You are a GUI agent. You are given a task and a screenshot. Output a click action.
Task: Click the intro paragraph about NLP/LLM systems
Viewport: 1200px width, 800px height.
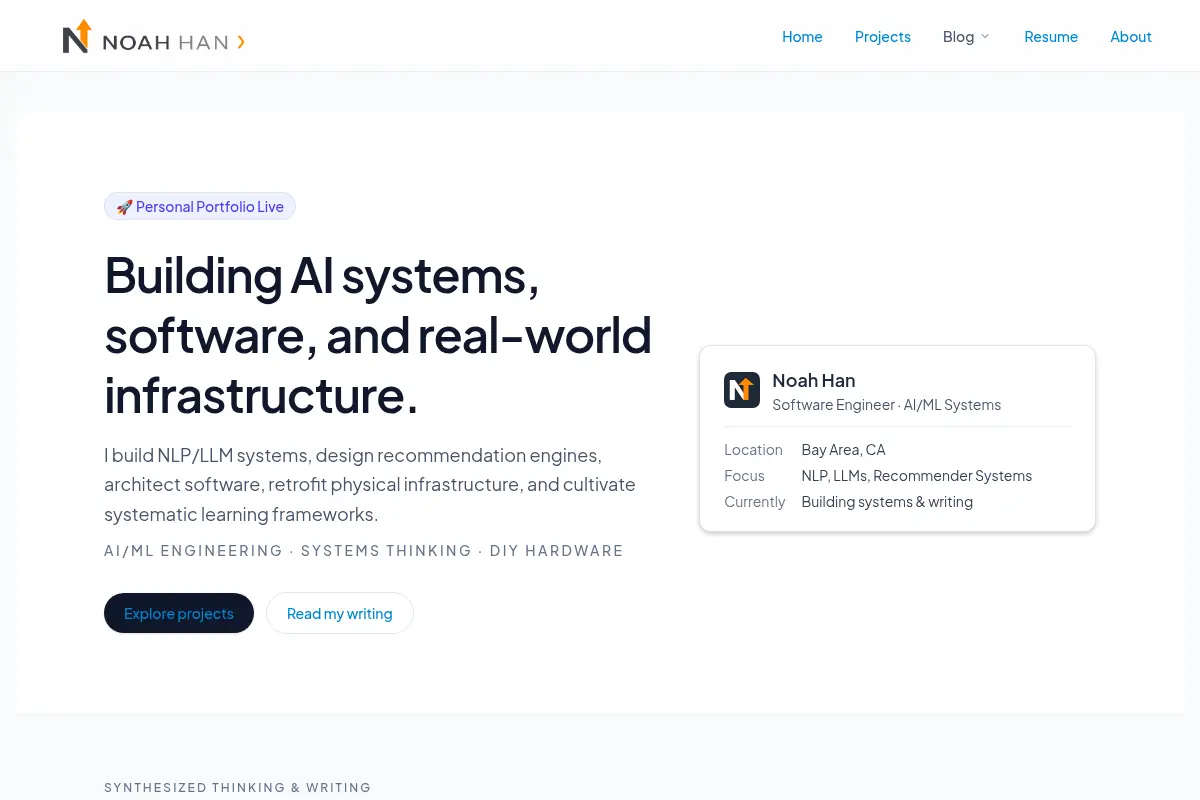click(370, 485)
